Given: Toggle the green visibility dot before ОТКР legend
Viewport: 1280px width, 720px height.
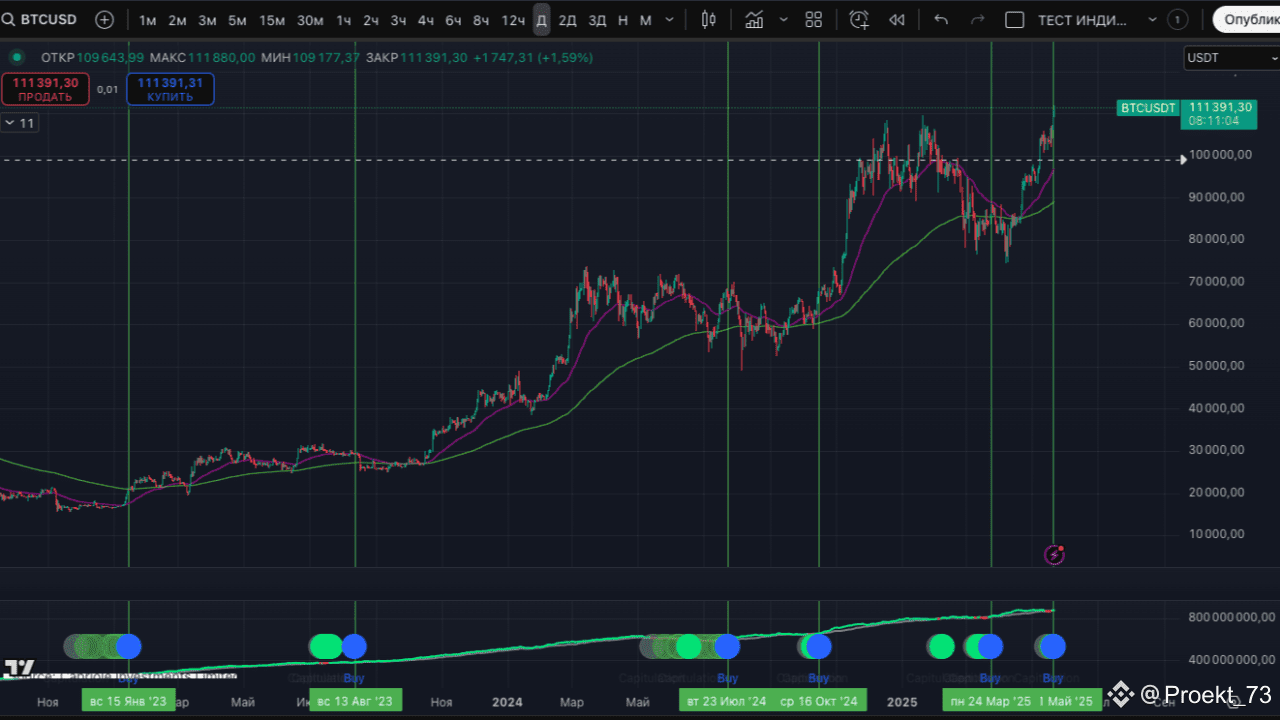Looking at the screenshot, I should [x=17, y=57].
